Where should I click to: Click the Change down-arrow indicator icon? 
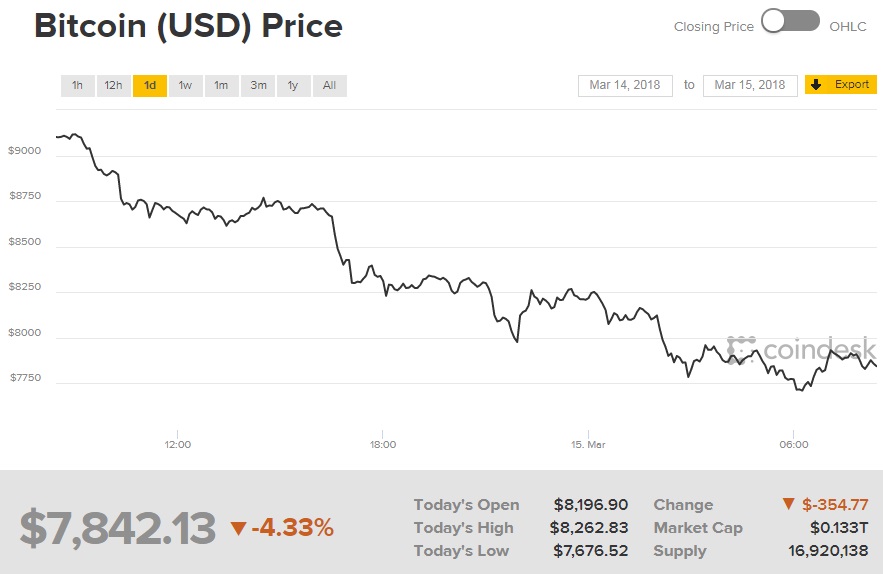point(788,504)
